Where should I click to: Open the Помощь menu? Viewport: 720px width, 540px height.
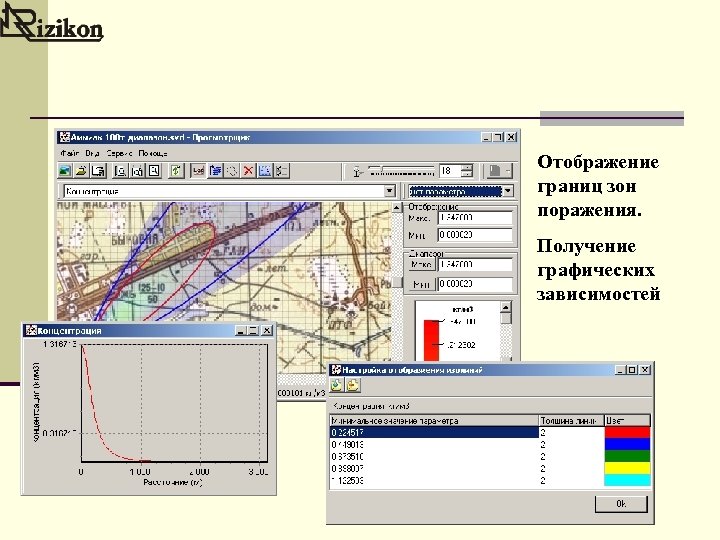pos(153,153)
